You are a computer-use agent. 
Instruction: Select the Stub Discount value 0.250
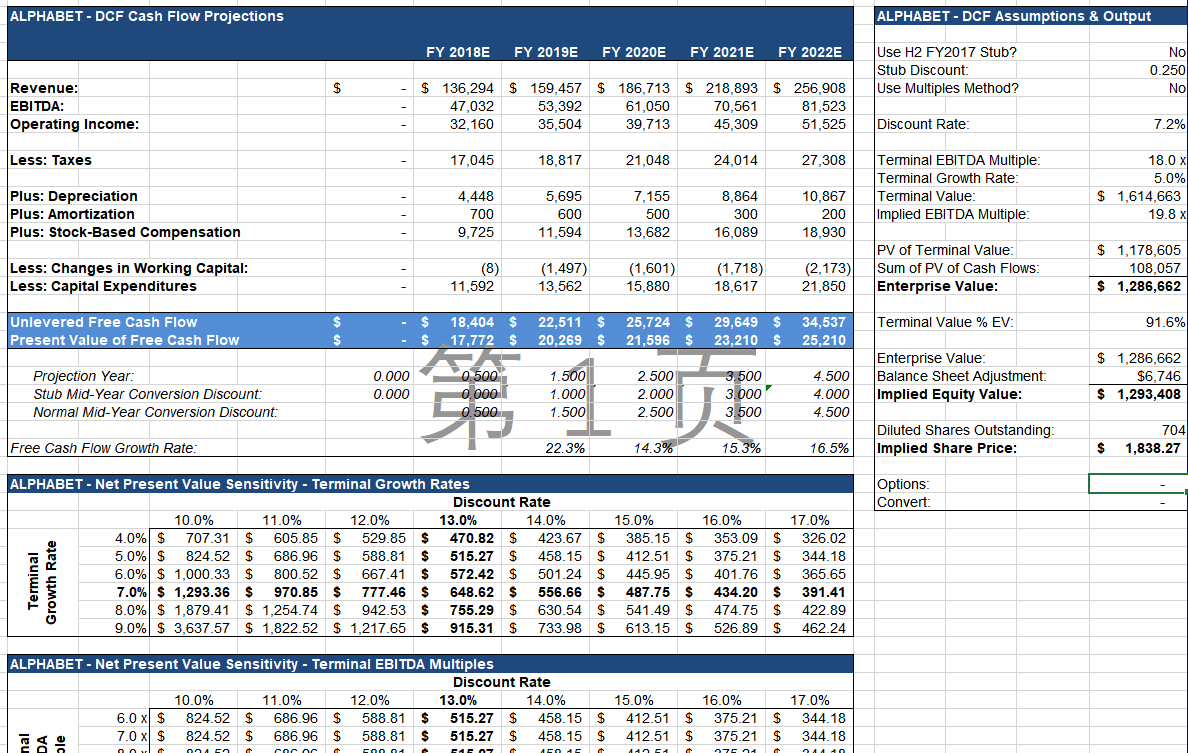[1167, 70]
